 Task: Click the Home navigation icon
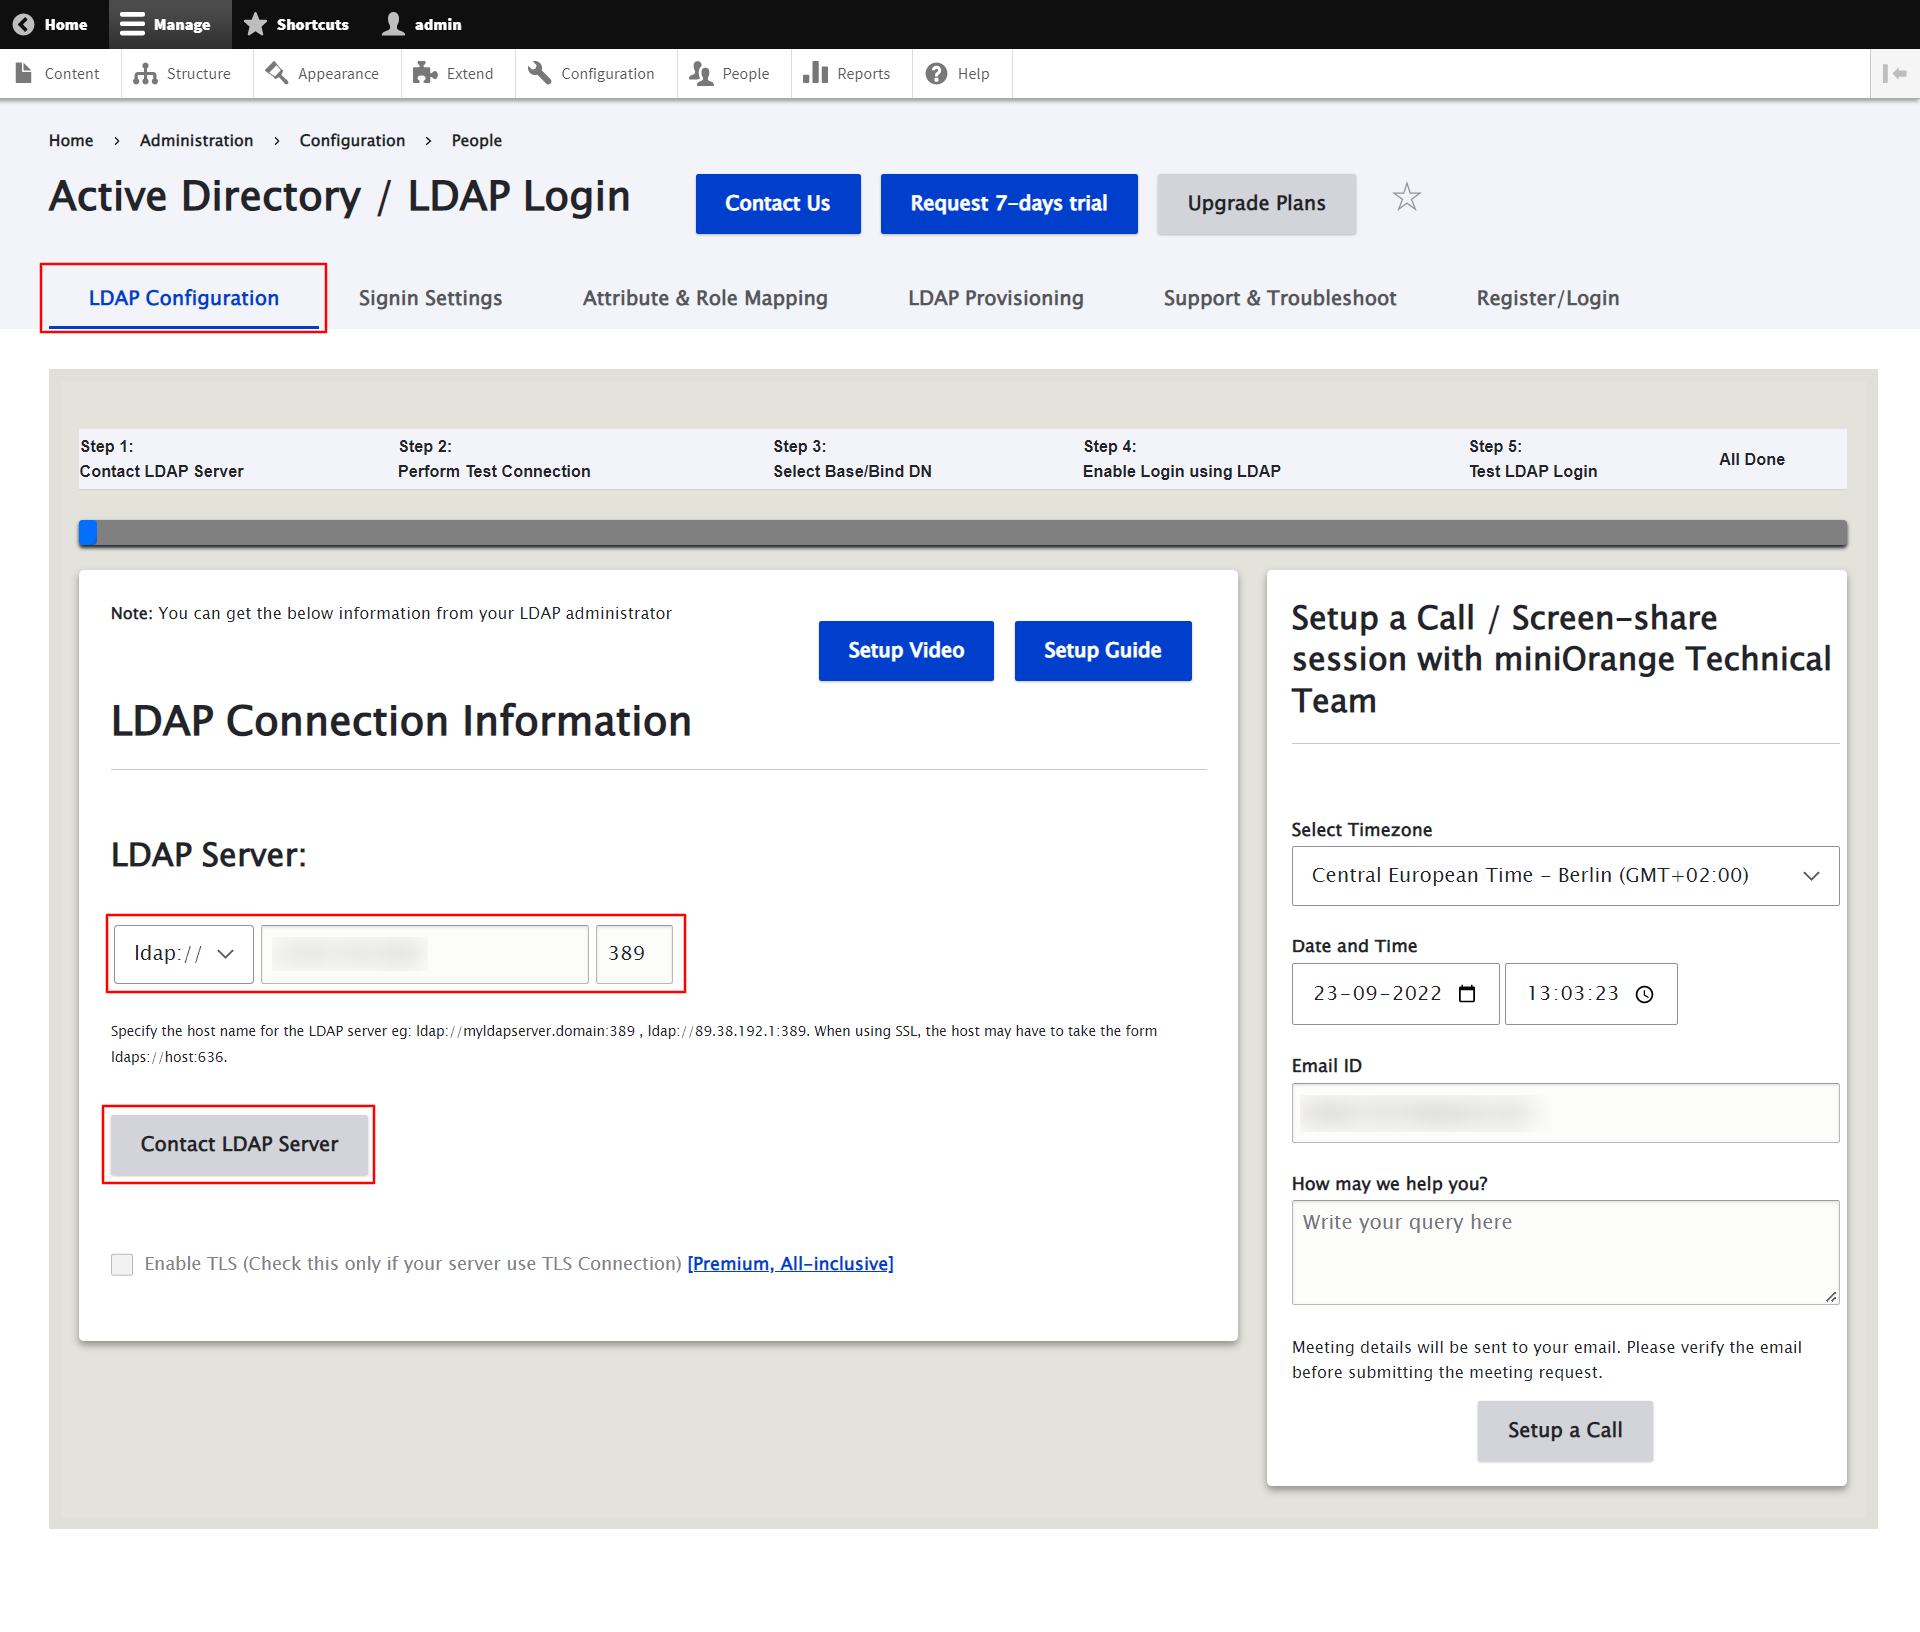click(x=23, y=23)
